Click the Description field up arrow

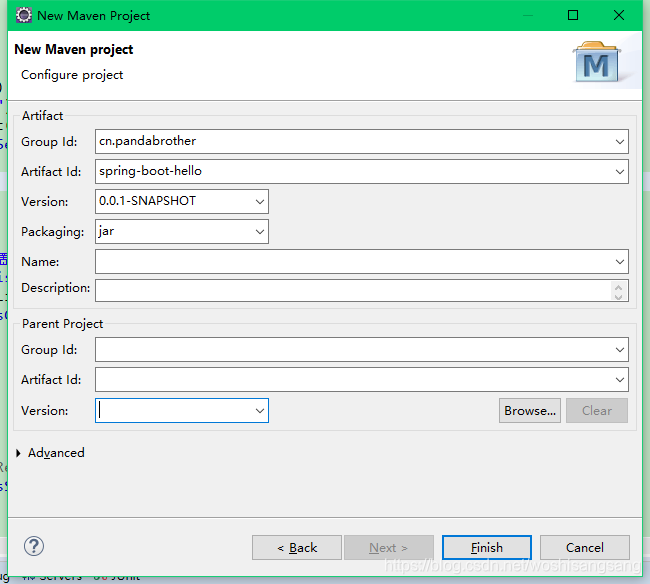(619, 286)
